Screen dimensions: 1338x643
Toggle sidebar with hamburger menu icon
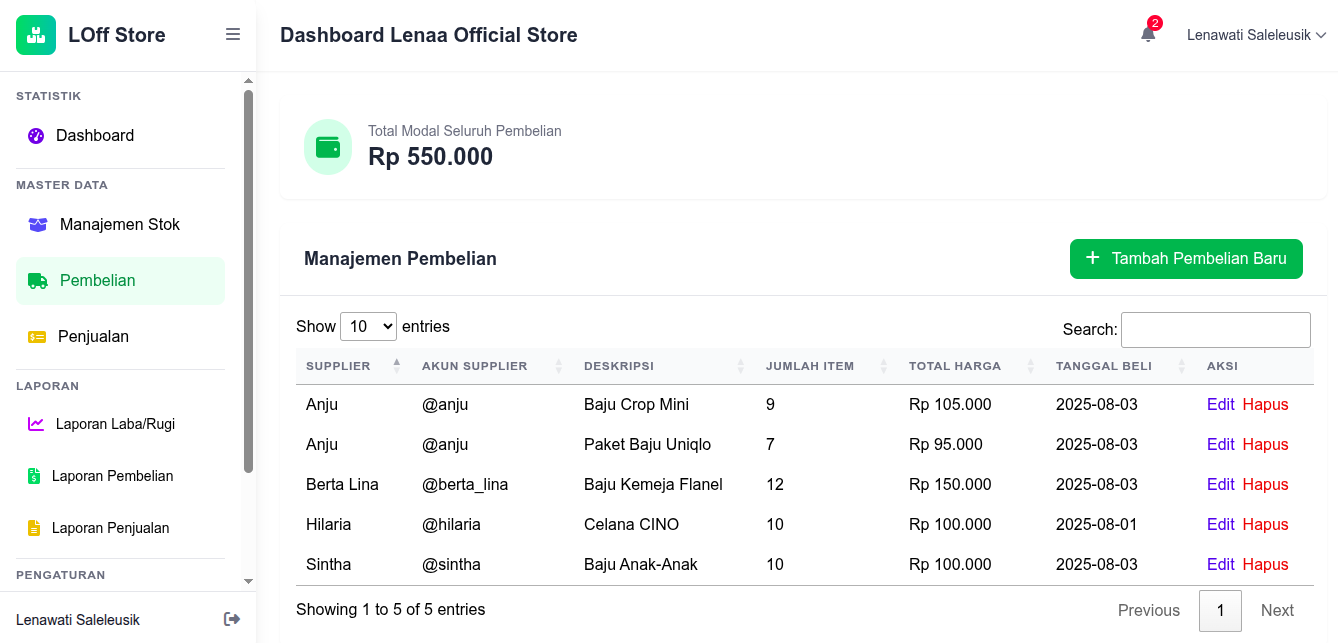tap(233, 35)
